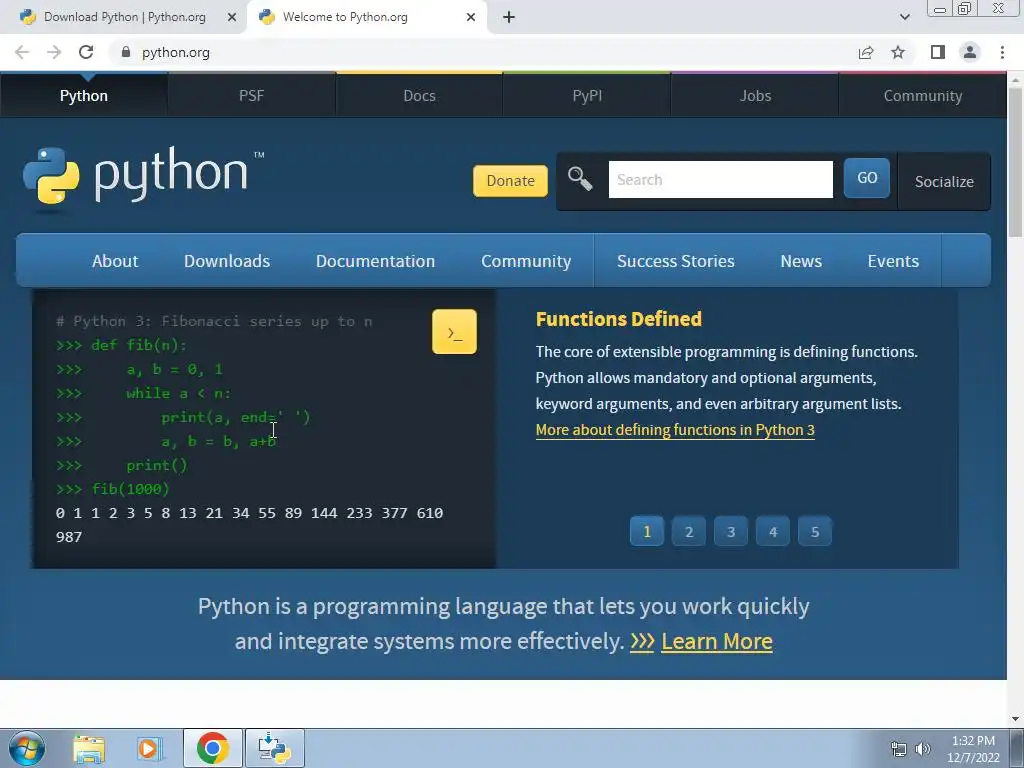Screen dimensions: 1024x768
Task: Open Chrome three-dot menu
Action: pos(1002,52)
